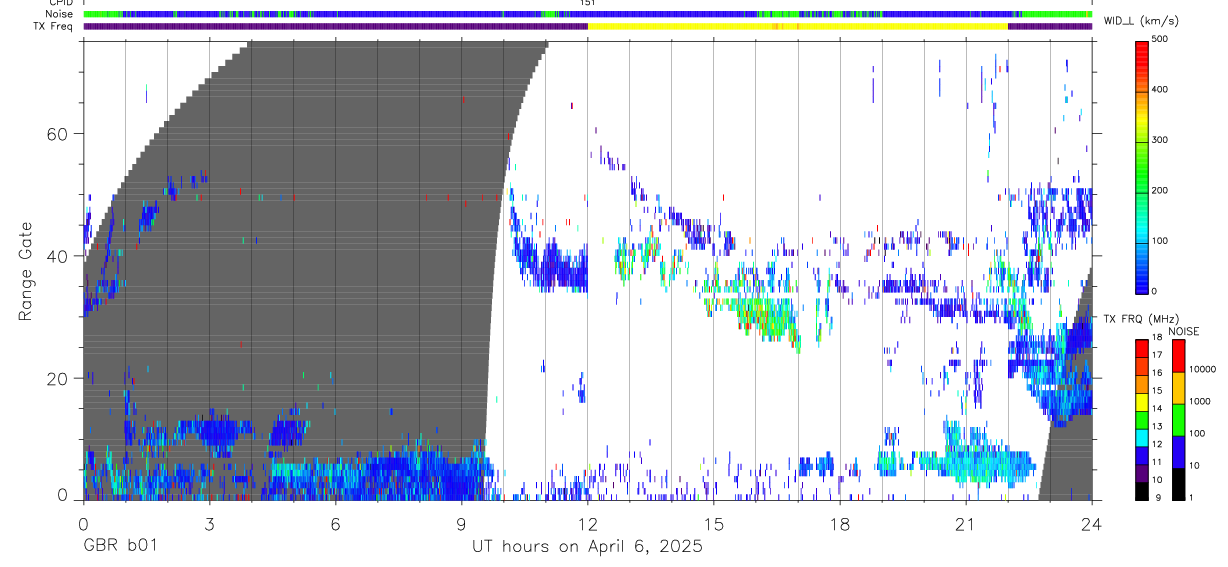Image resolution: width=1228 pixels, height=567 pixels.
Task: Click the 9 label on UT hours axis
Action: click(x=461, y=524)
